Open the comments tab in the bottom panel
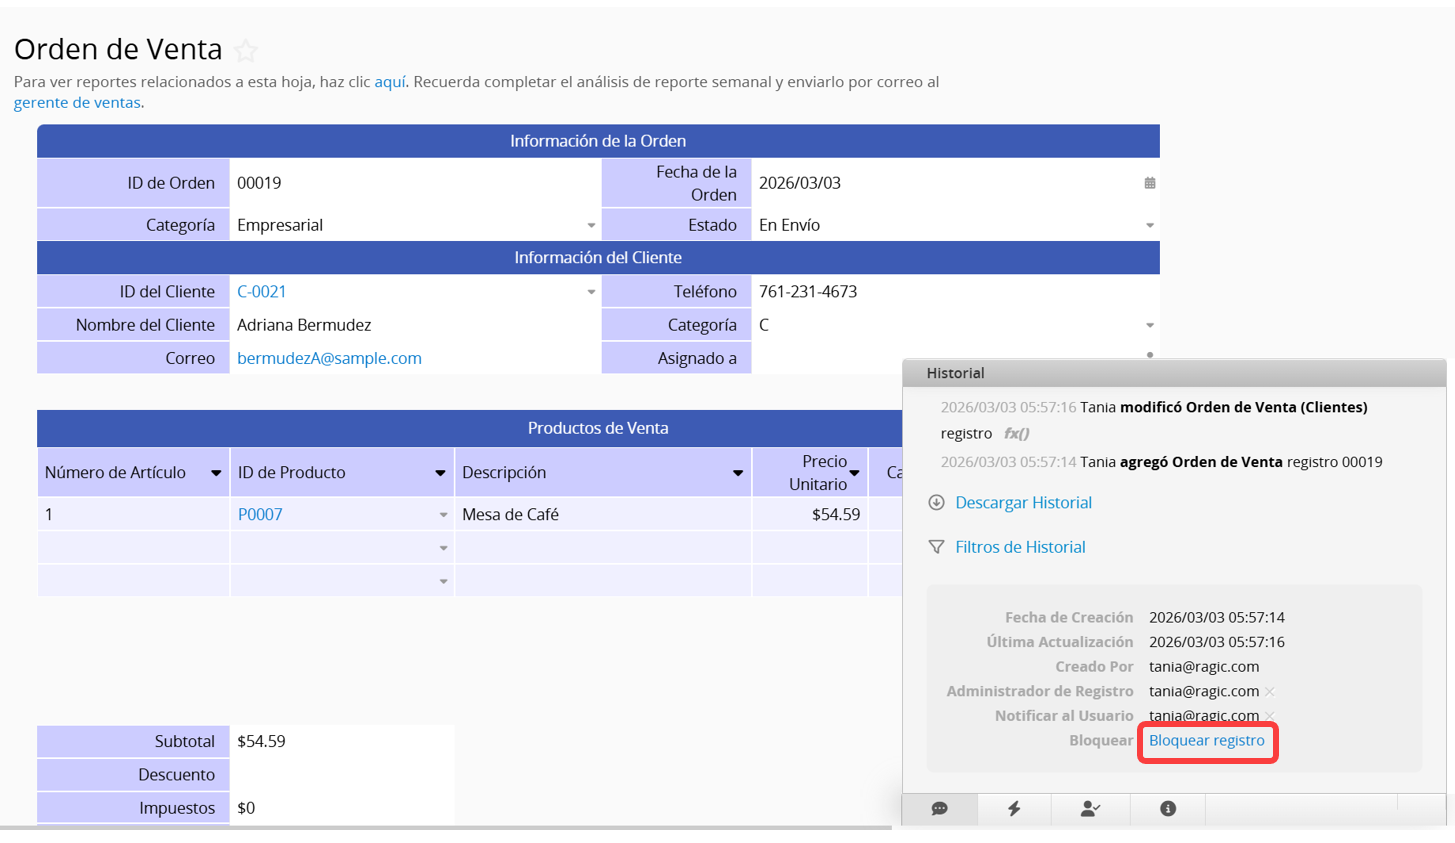 click(939, 809)
